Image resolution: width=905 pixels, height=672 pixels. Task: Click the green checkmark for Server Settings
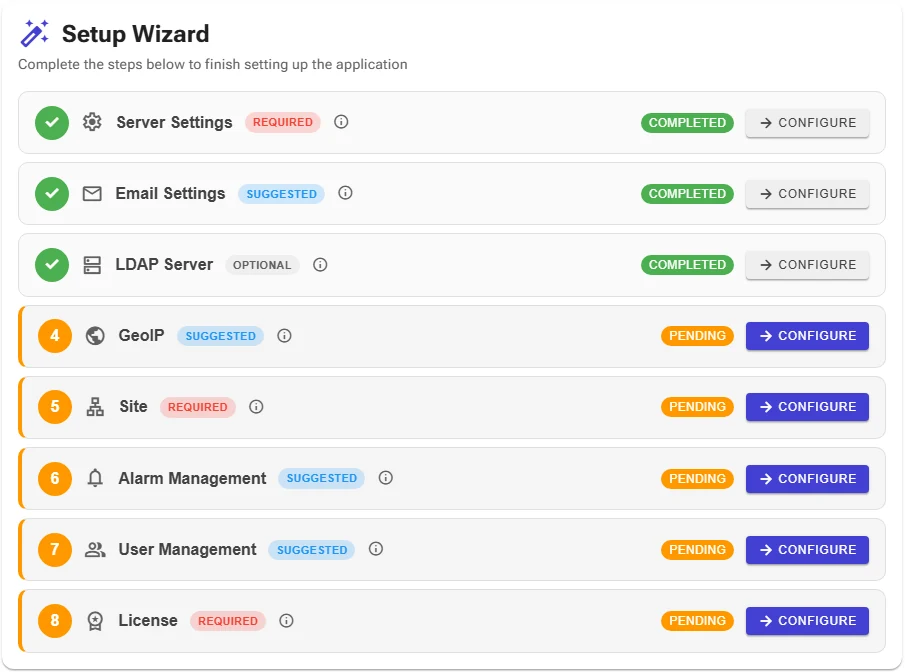coord(52,122)
